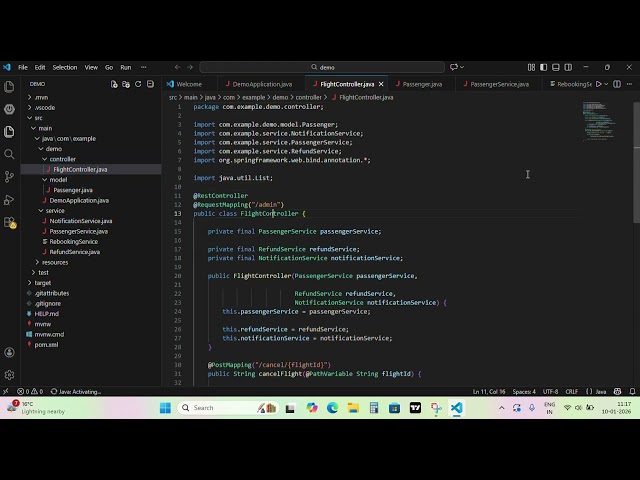
Task: Change indentation via Spaces: 4
Action: coord(524,391)
